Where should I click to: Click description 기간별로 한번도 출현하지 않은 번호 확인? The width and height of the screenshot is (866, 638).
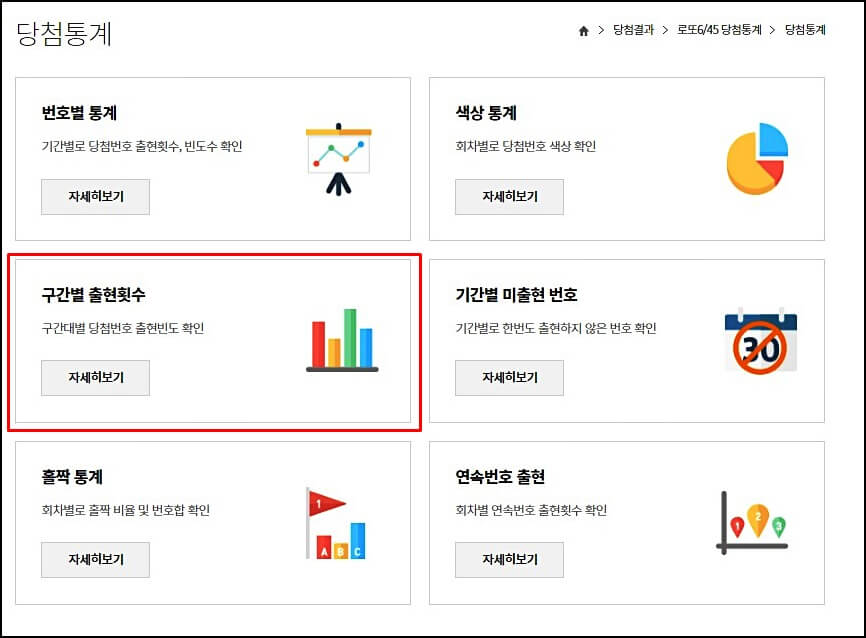point(556,328)
